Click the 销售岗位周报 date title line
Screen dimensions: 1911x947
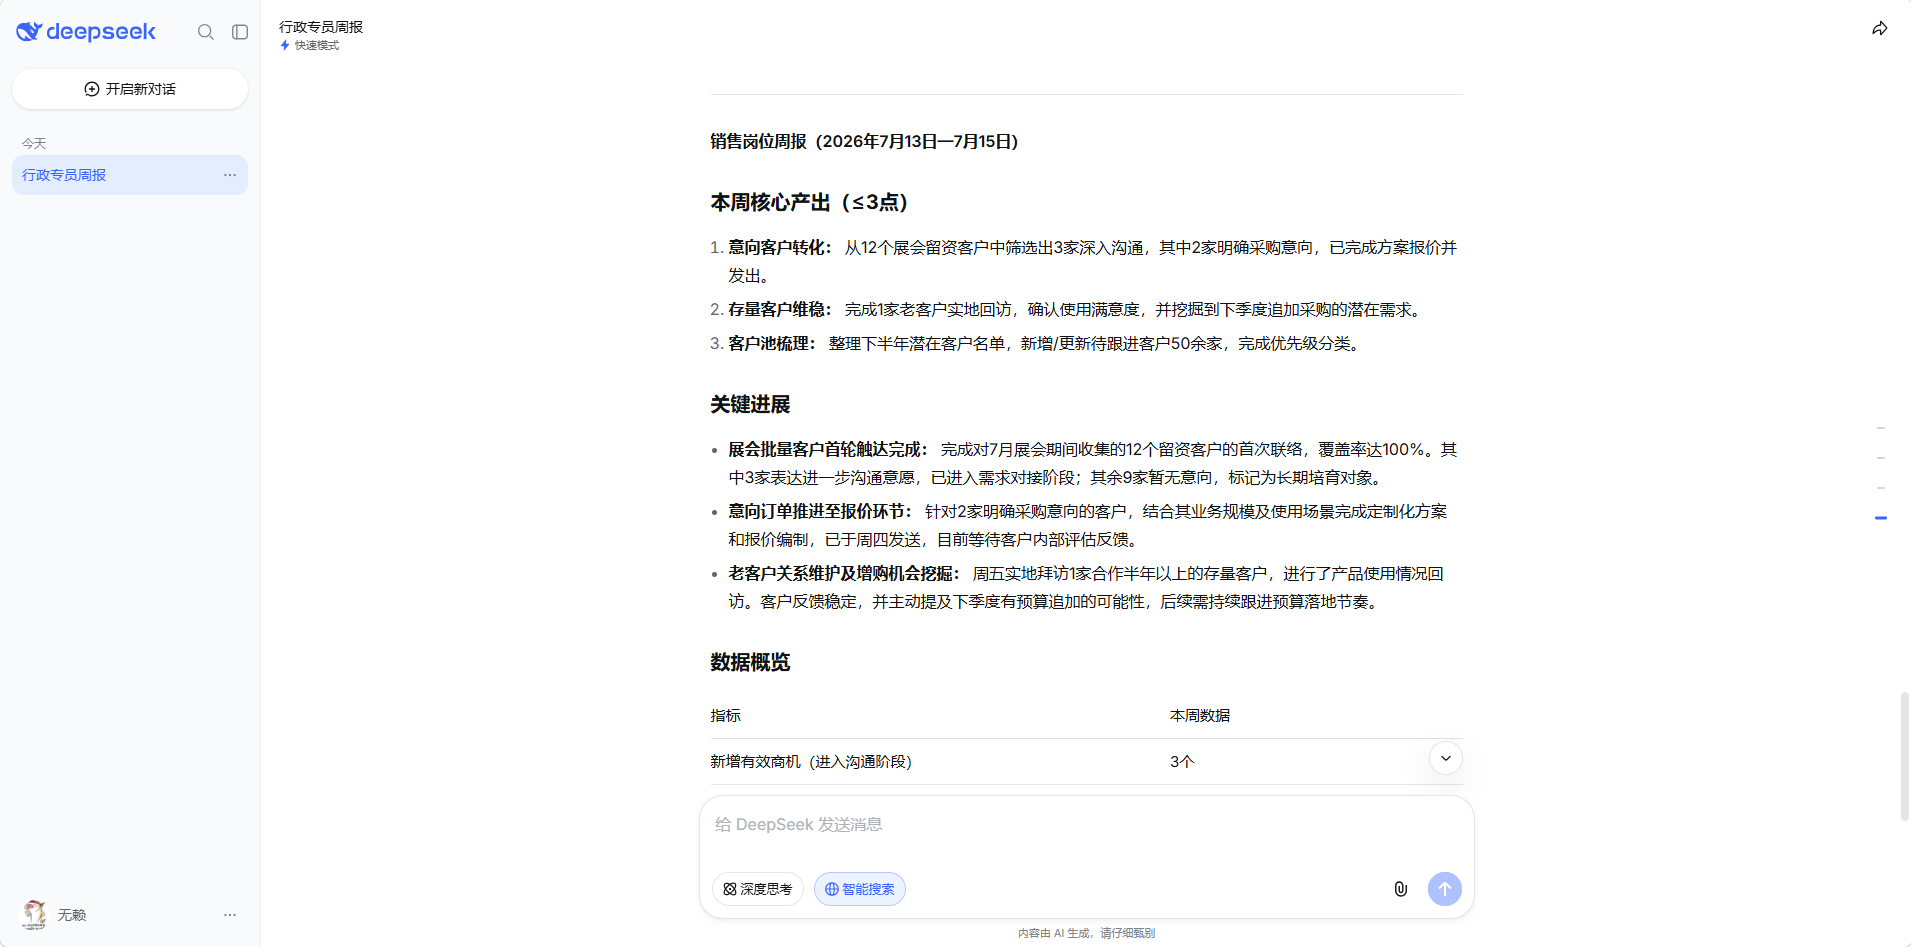click(864, 141)
